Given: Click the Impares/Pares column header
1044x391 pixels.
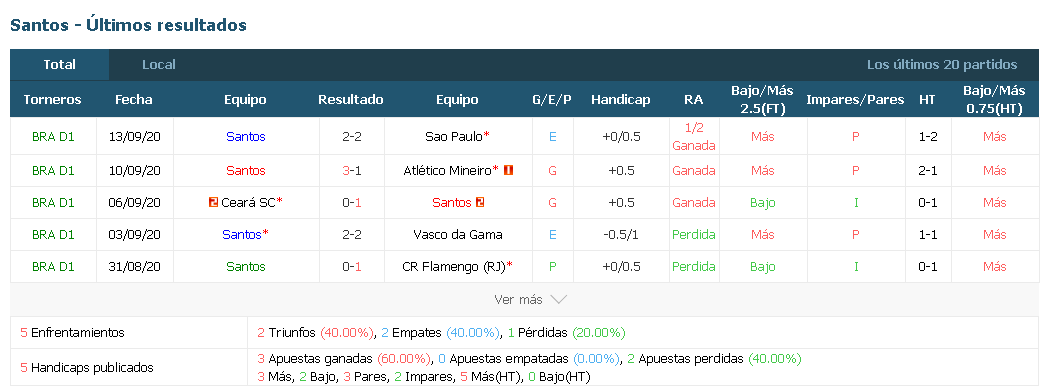Looking at the screenshot, I should 855,99.
